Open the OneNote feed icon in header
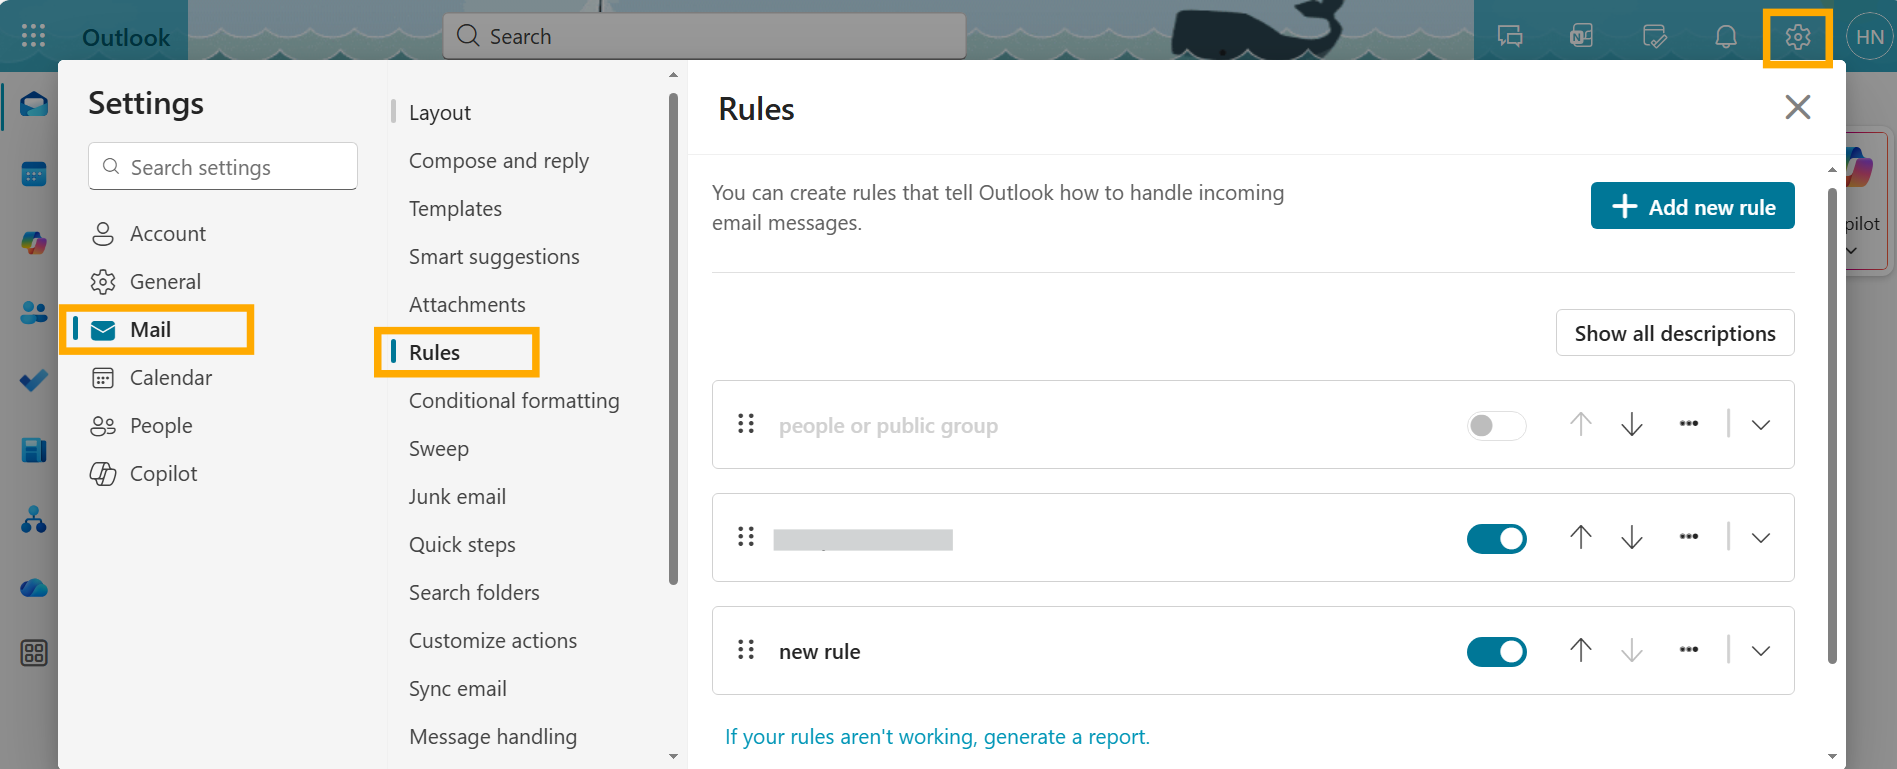 (1582, 37)
